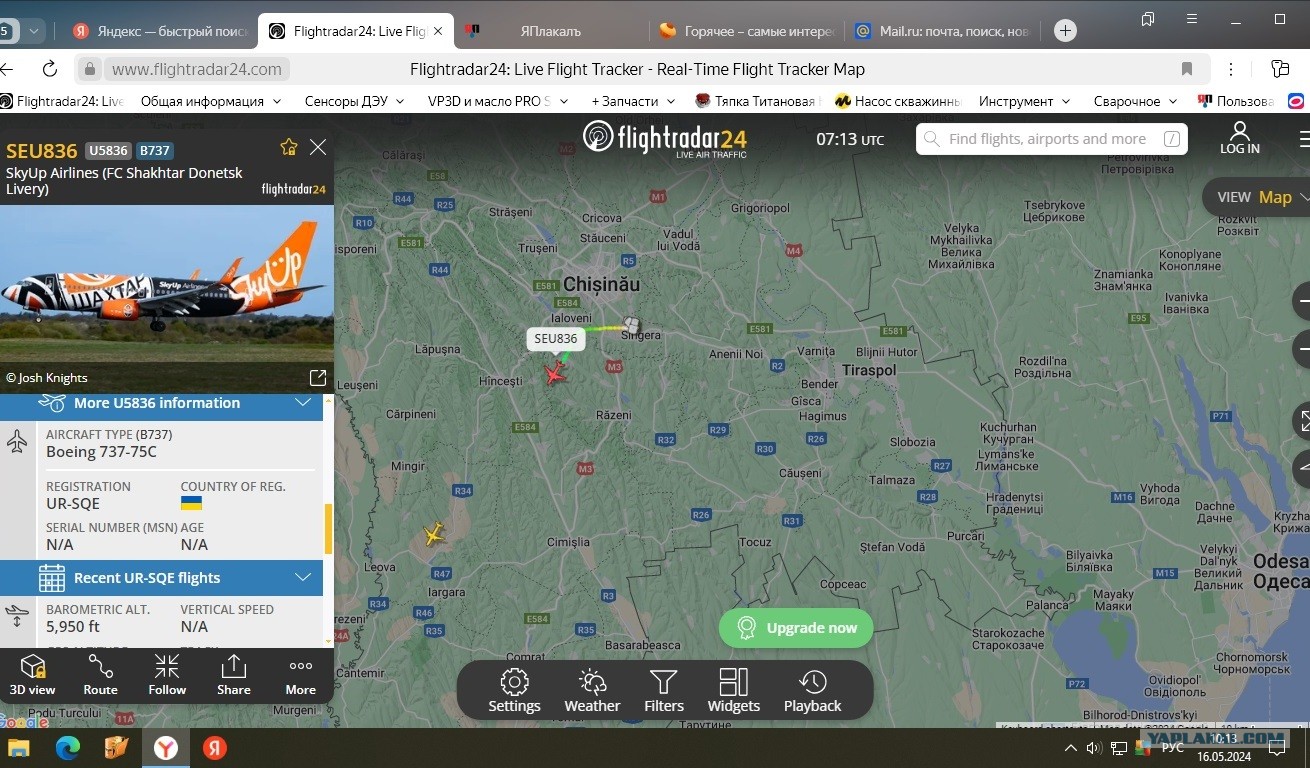Open the + Запчасти bookmark folder
Viewport: 1310px width, 768px height.
click(634, 101)
